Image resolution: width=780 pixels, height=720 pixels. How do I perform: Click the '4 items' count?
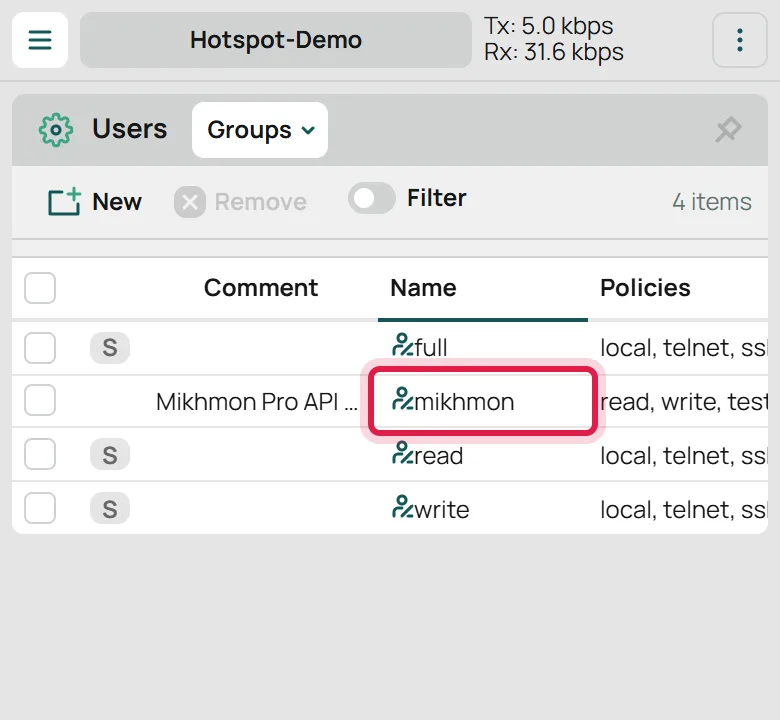[x=712, y=202]
